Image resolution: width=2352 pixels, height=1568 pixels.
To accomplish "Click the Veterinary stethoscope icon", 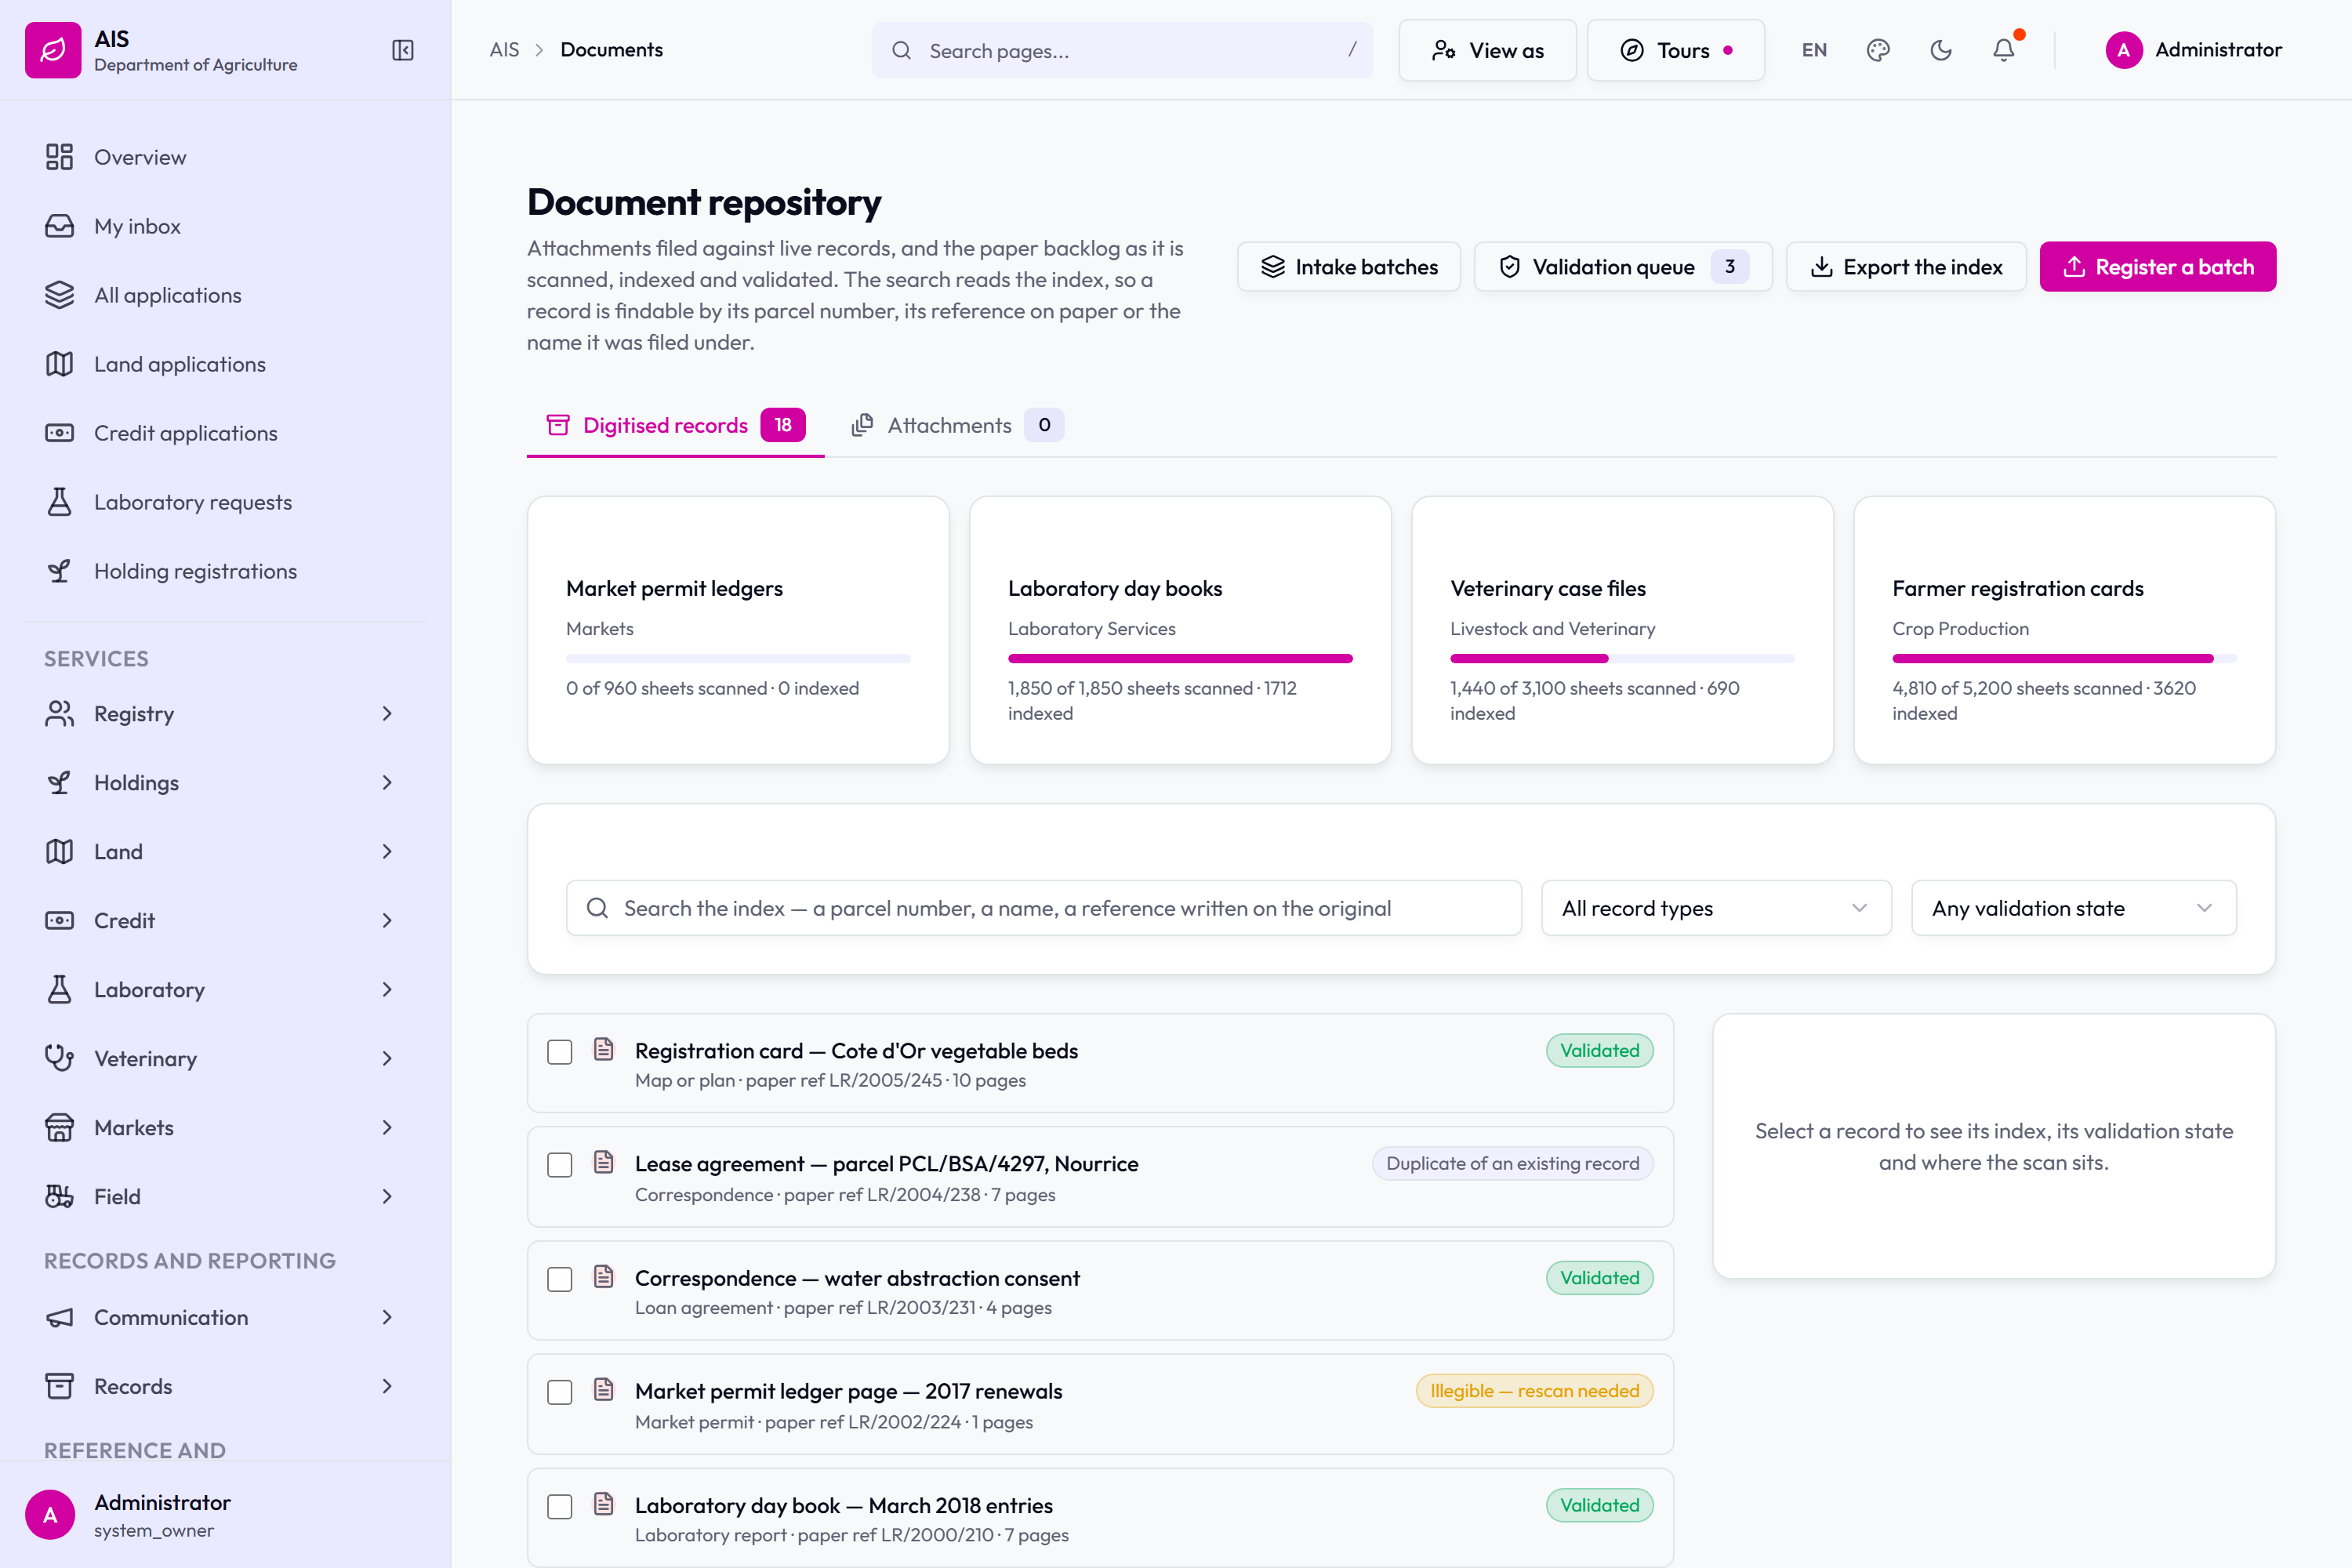I will coord(59,1058).
